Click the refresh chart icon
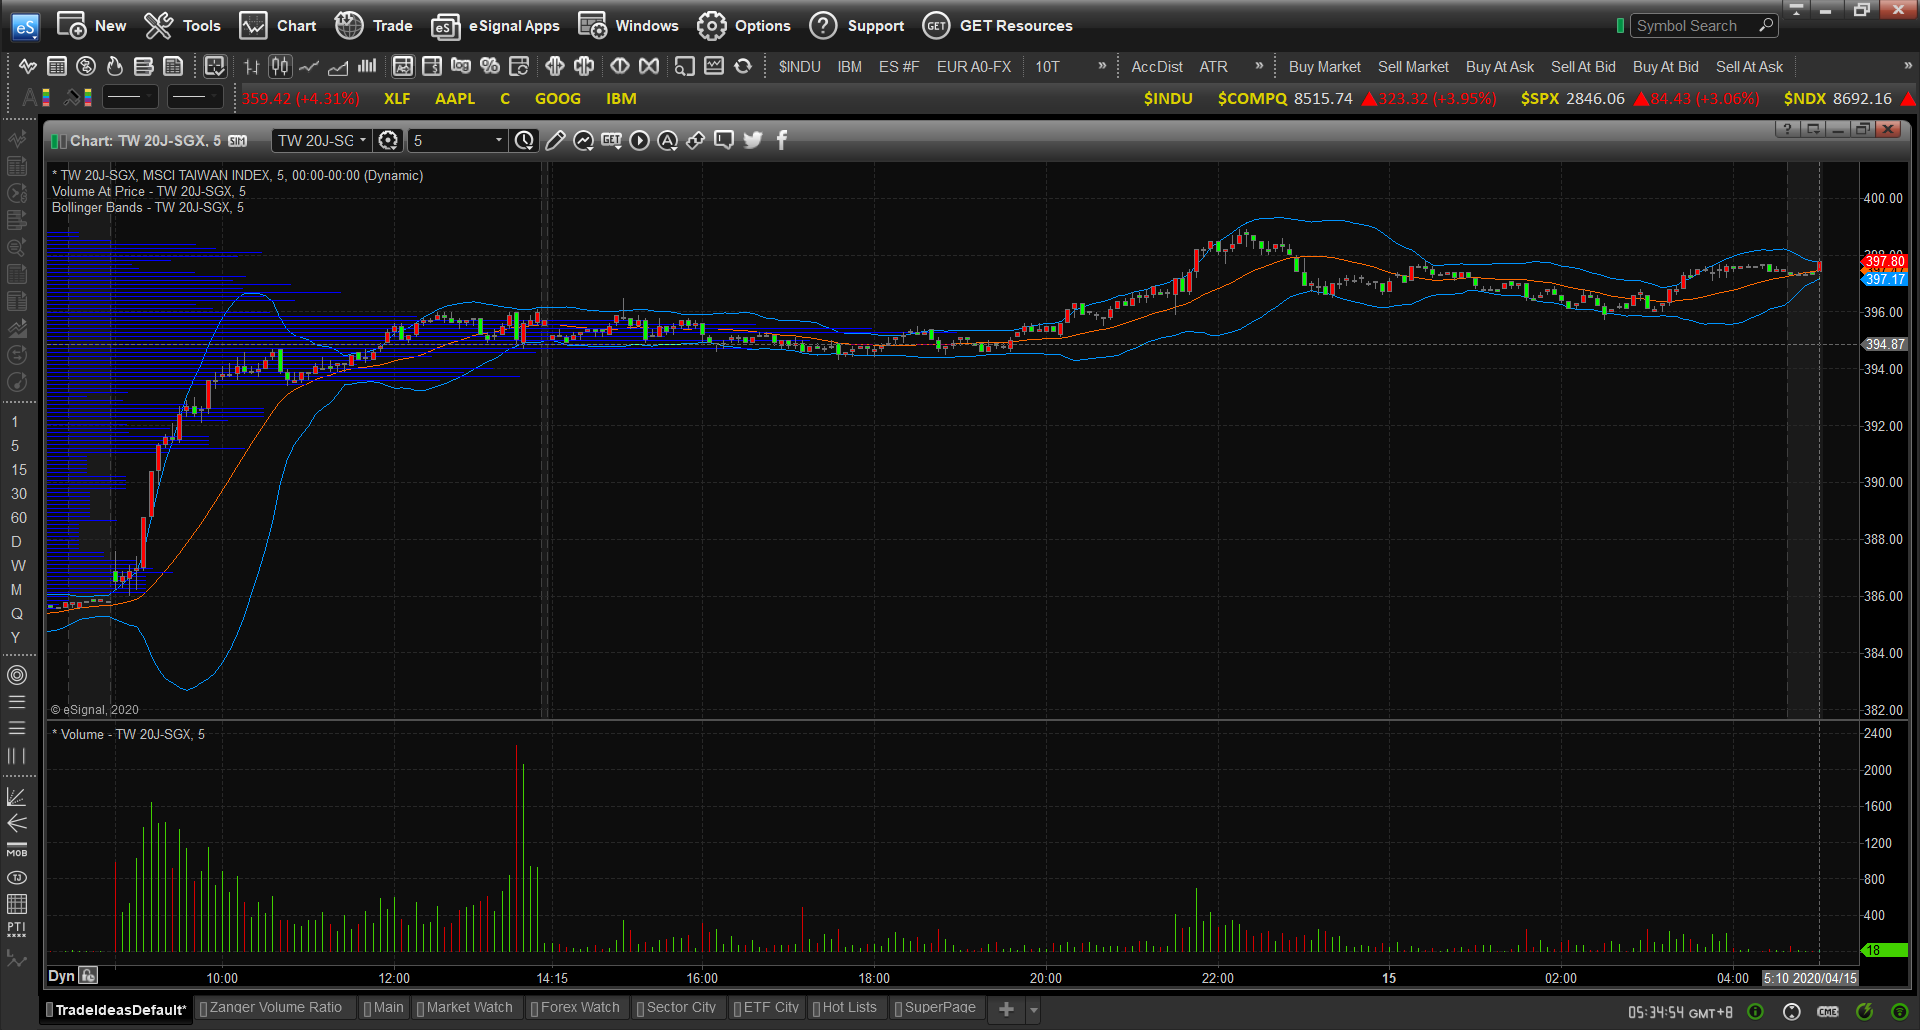The height and width of the screenshot is (1030, 1920). click(743, 66)
